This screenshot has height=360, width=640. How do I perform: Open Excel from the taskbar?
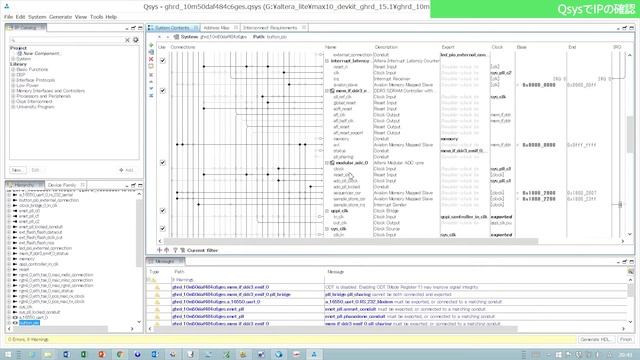coord(84,354)
